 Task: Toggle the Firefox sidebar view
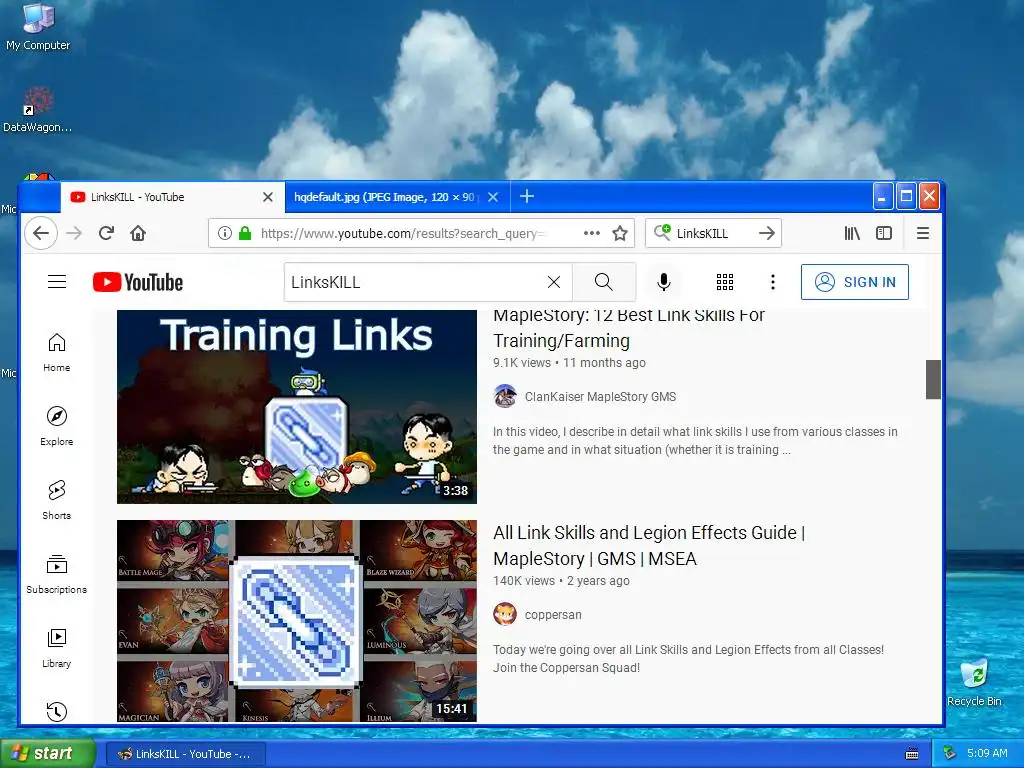pos(884,233)
